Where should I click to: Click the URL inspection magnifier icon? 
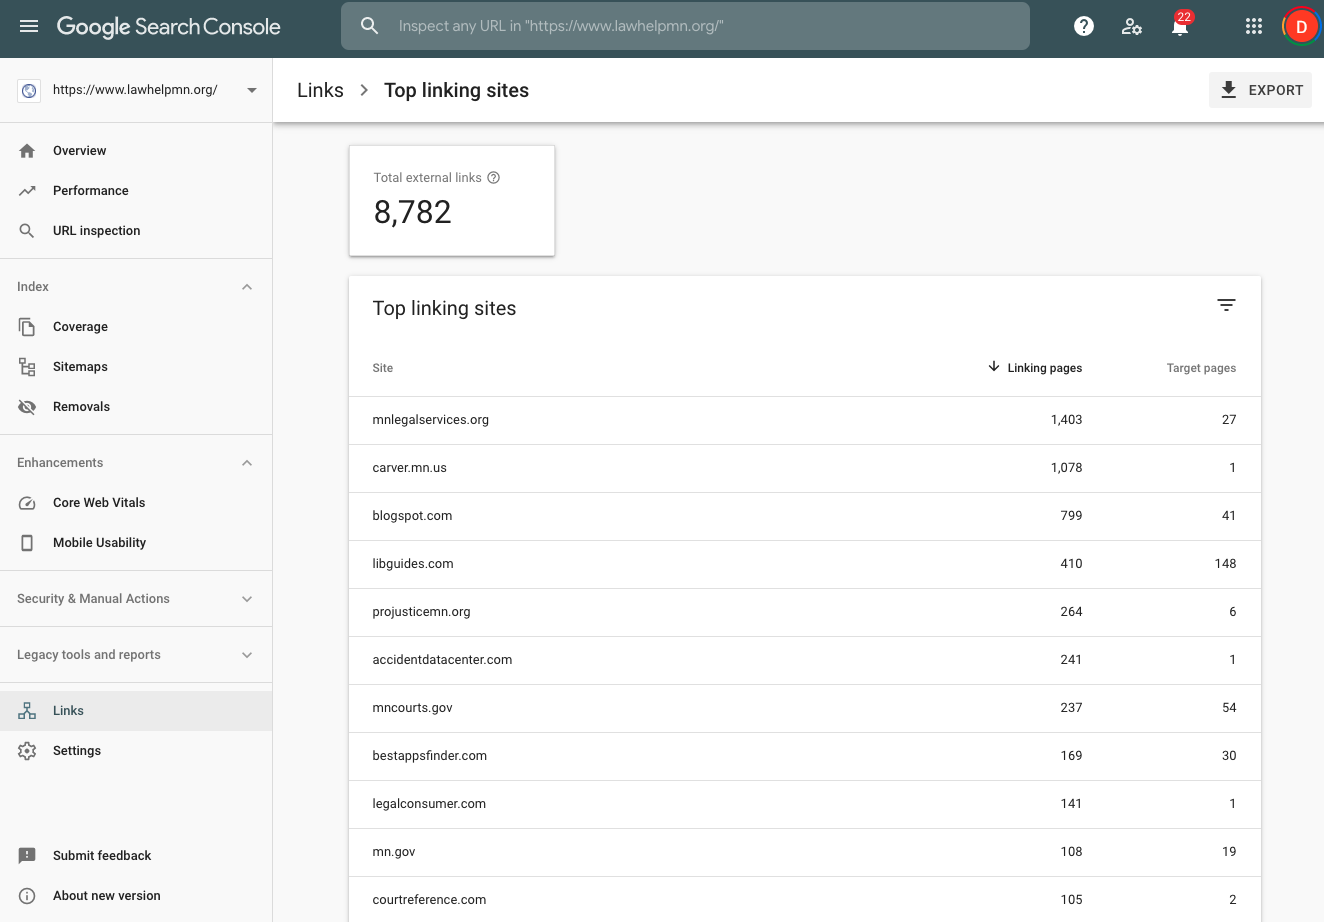pyautogui.click(x=27, y=231)
